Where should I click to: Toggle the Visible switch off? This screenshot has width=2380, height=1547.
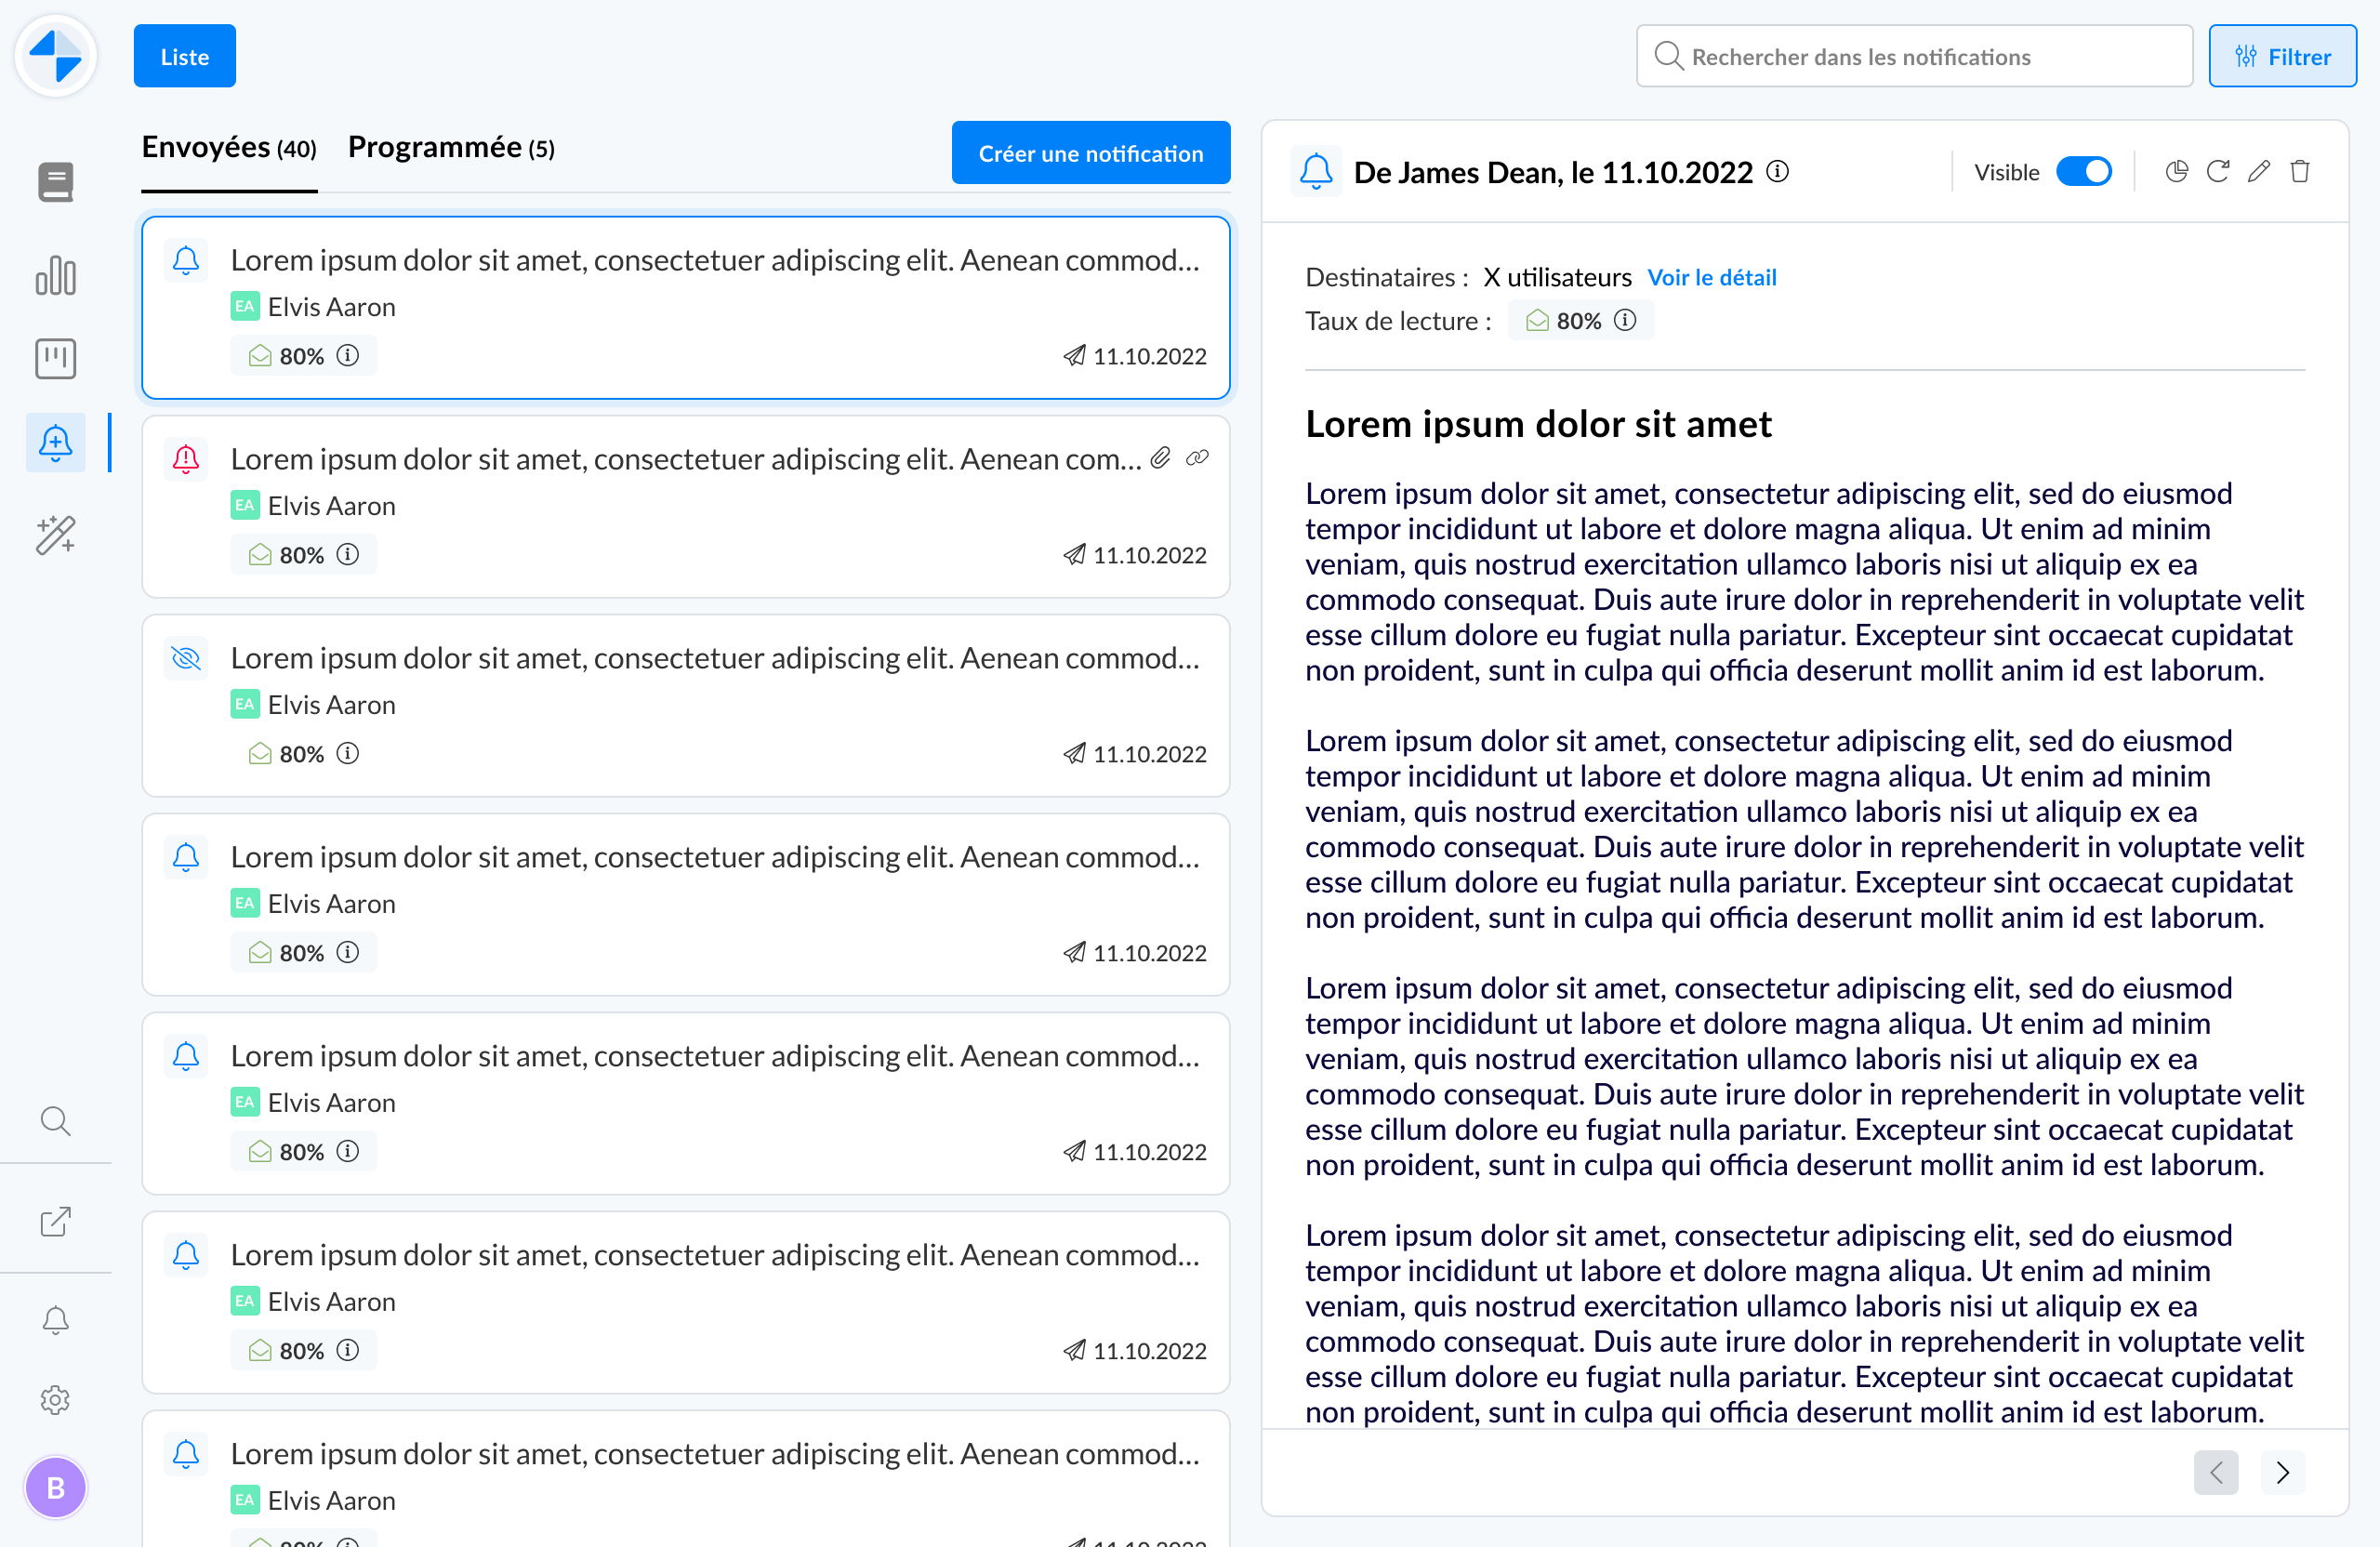tap(2084, 172)
